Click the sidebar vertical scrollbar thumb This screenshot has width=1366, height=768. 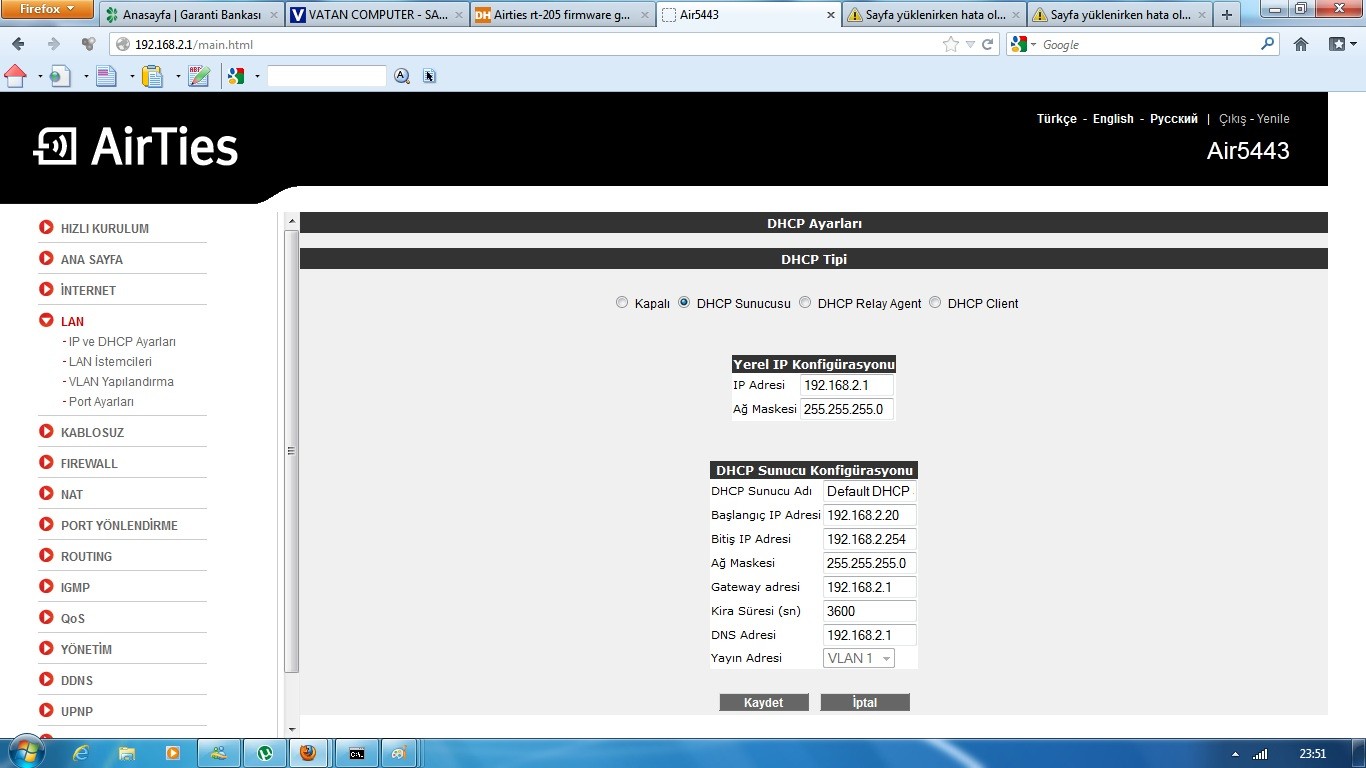(x=292, y=450)
